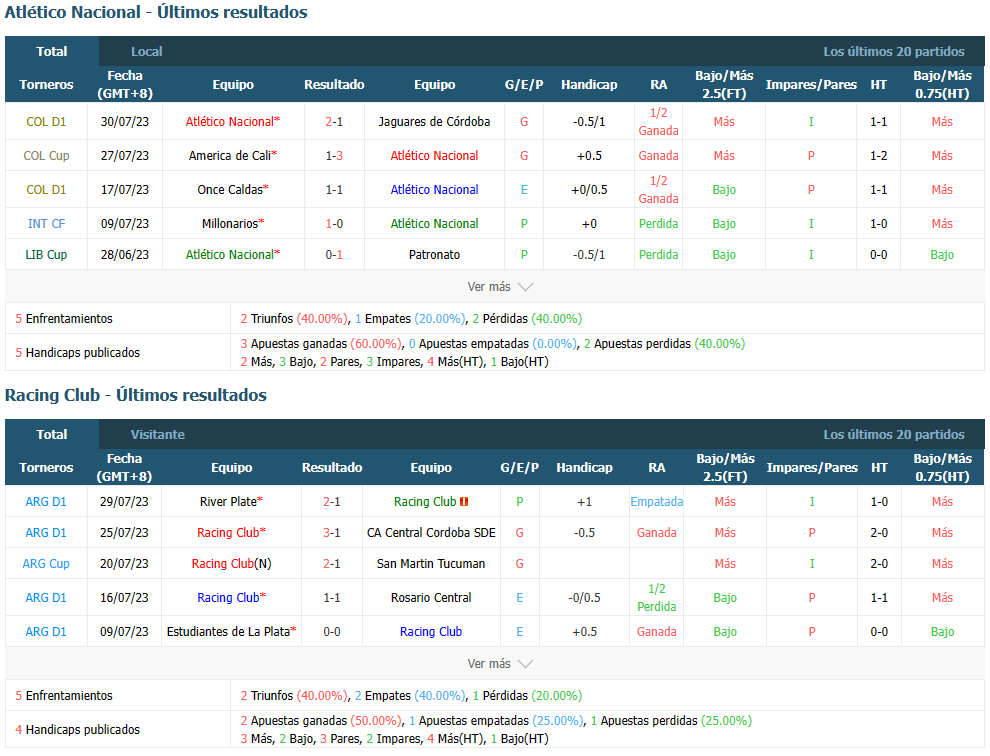Open ARG D1 tournament on 09/07/23 Estudiantes row
The image size is (990, 756).
click(x=45, y=632)
